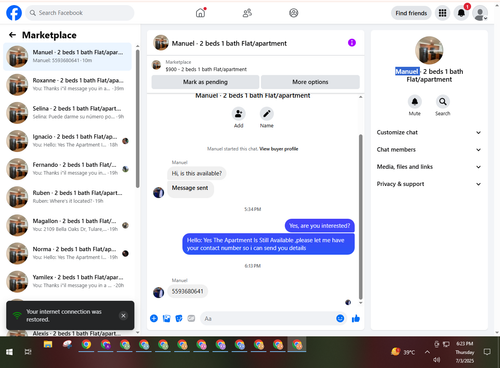Open Task View on the taskbar
The width and height of the screenshot is (500, 368).
point(28,352)
